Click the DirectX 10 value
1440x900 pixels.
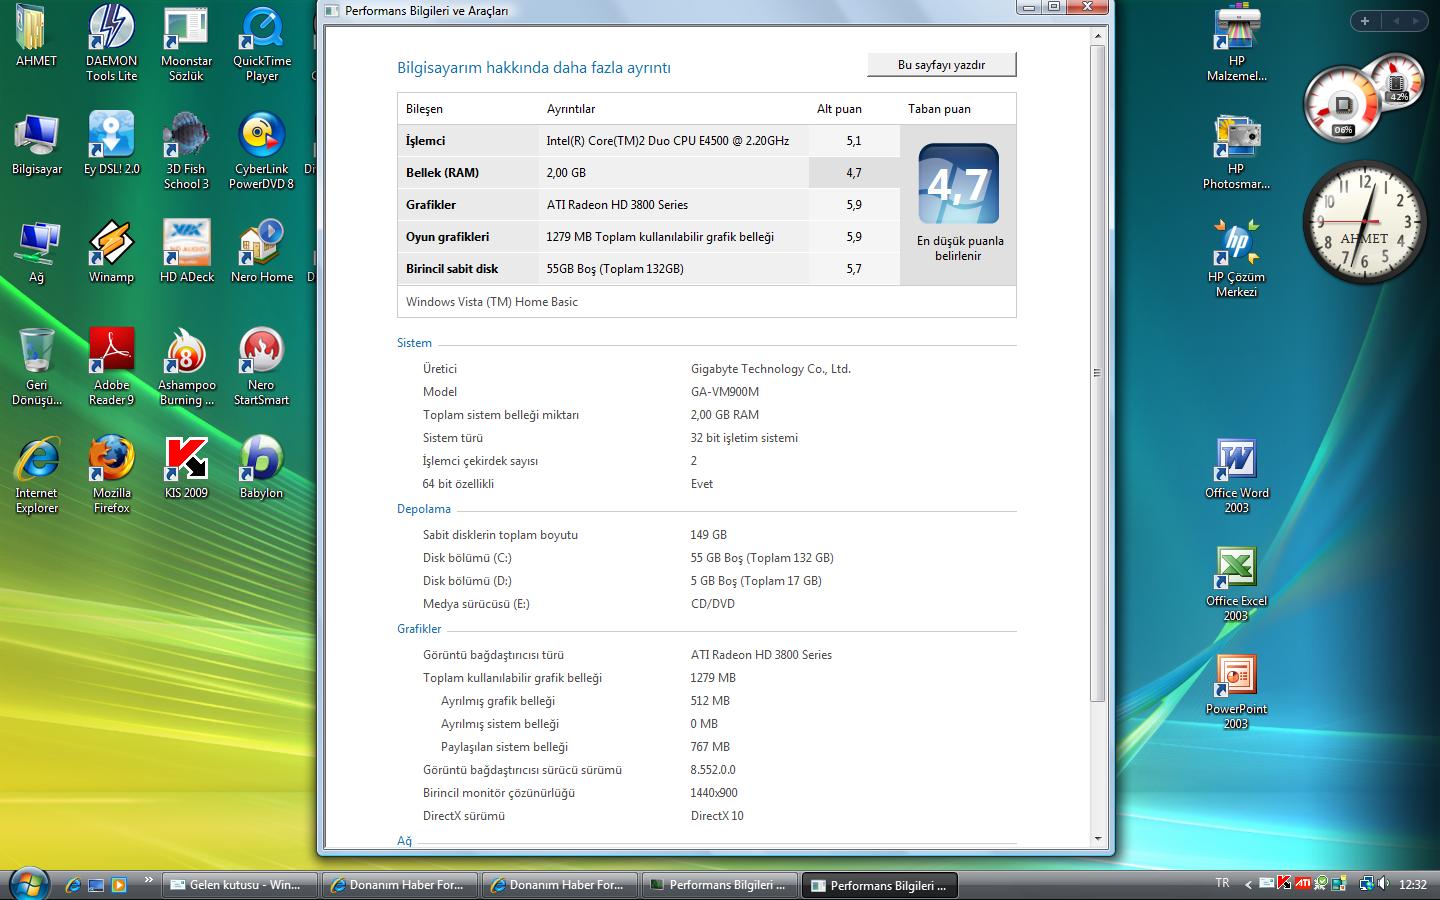pos(717,816)
